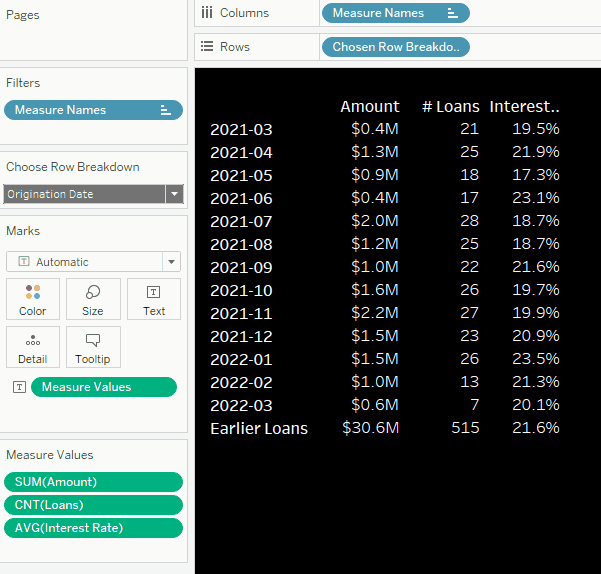This screenshot has width=601, height=574.
Task: Open the Automatic mark type dropdown
Action: (171, 262)
